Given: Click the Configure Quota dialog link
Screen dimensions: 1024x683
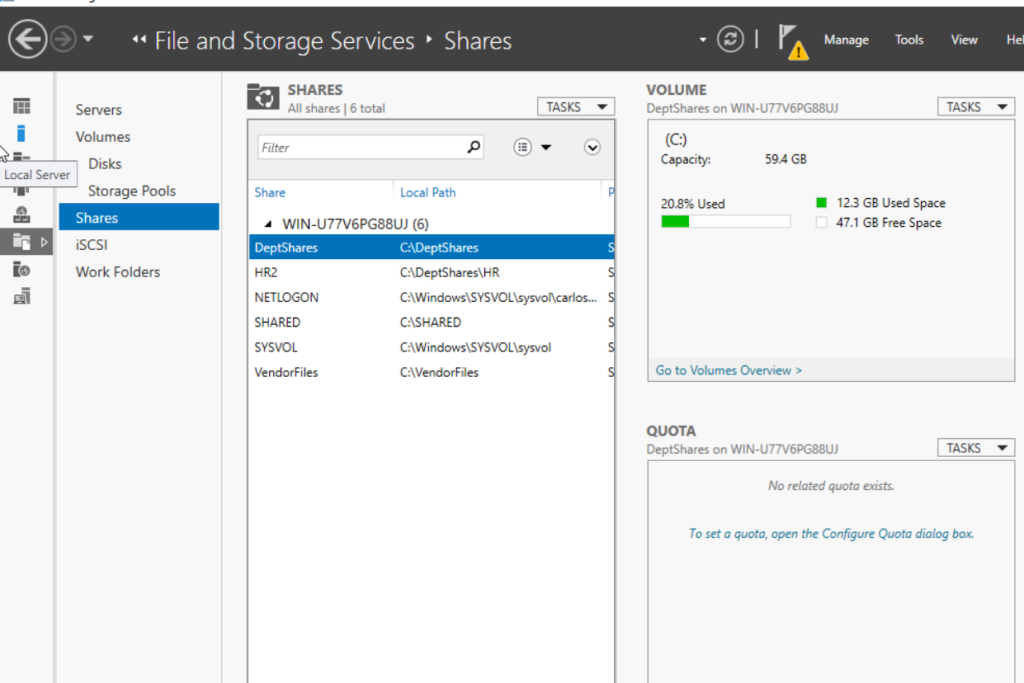Looking at the screenshot, I should pos(830,534).
